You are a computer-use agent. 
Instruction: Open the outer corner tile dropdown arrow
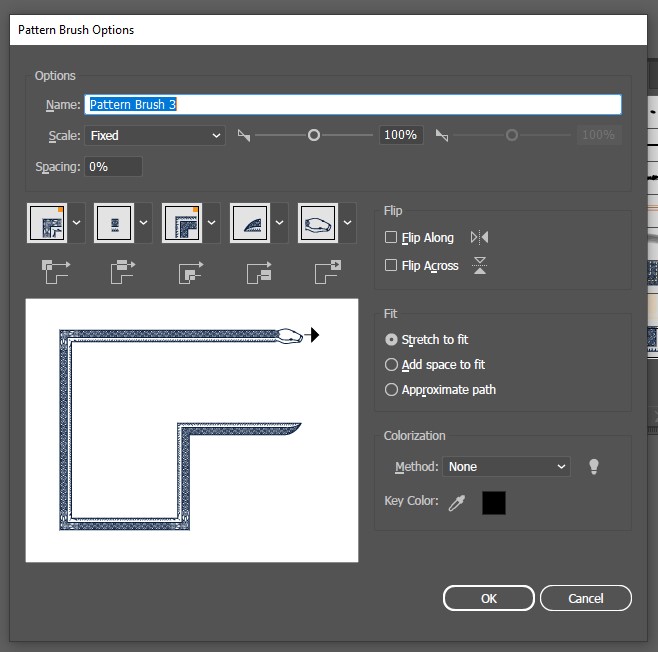coord(76,223)
